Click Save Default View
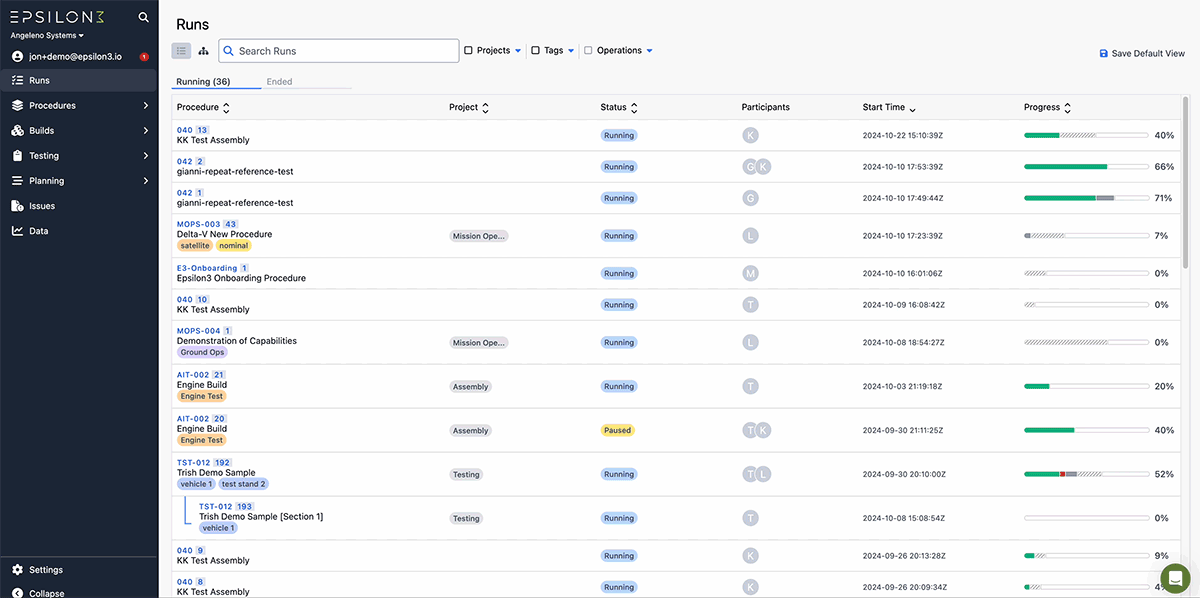Image resolution: width=1200 pixels, height=598 pixels. 1141,53
